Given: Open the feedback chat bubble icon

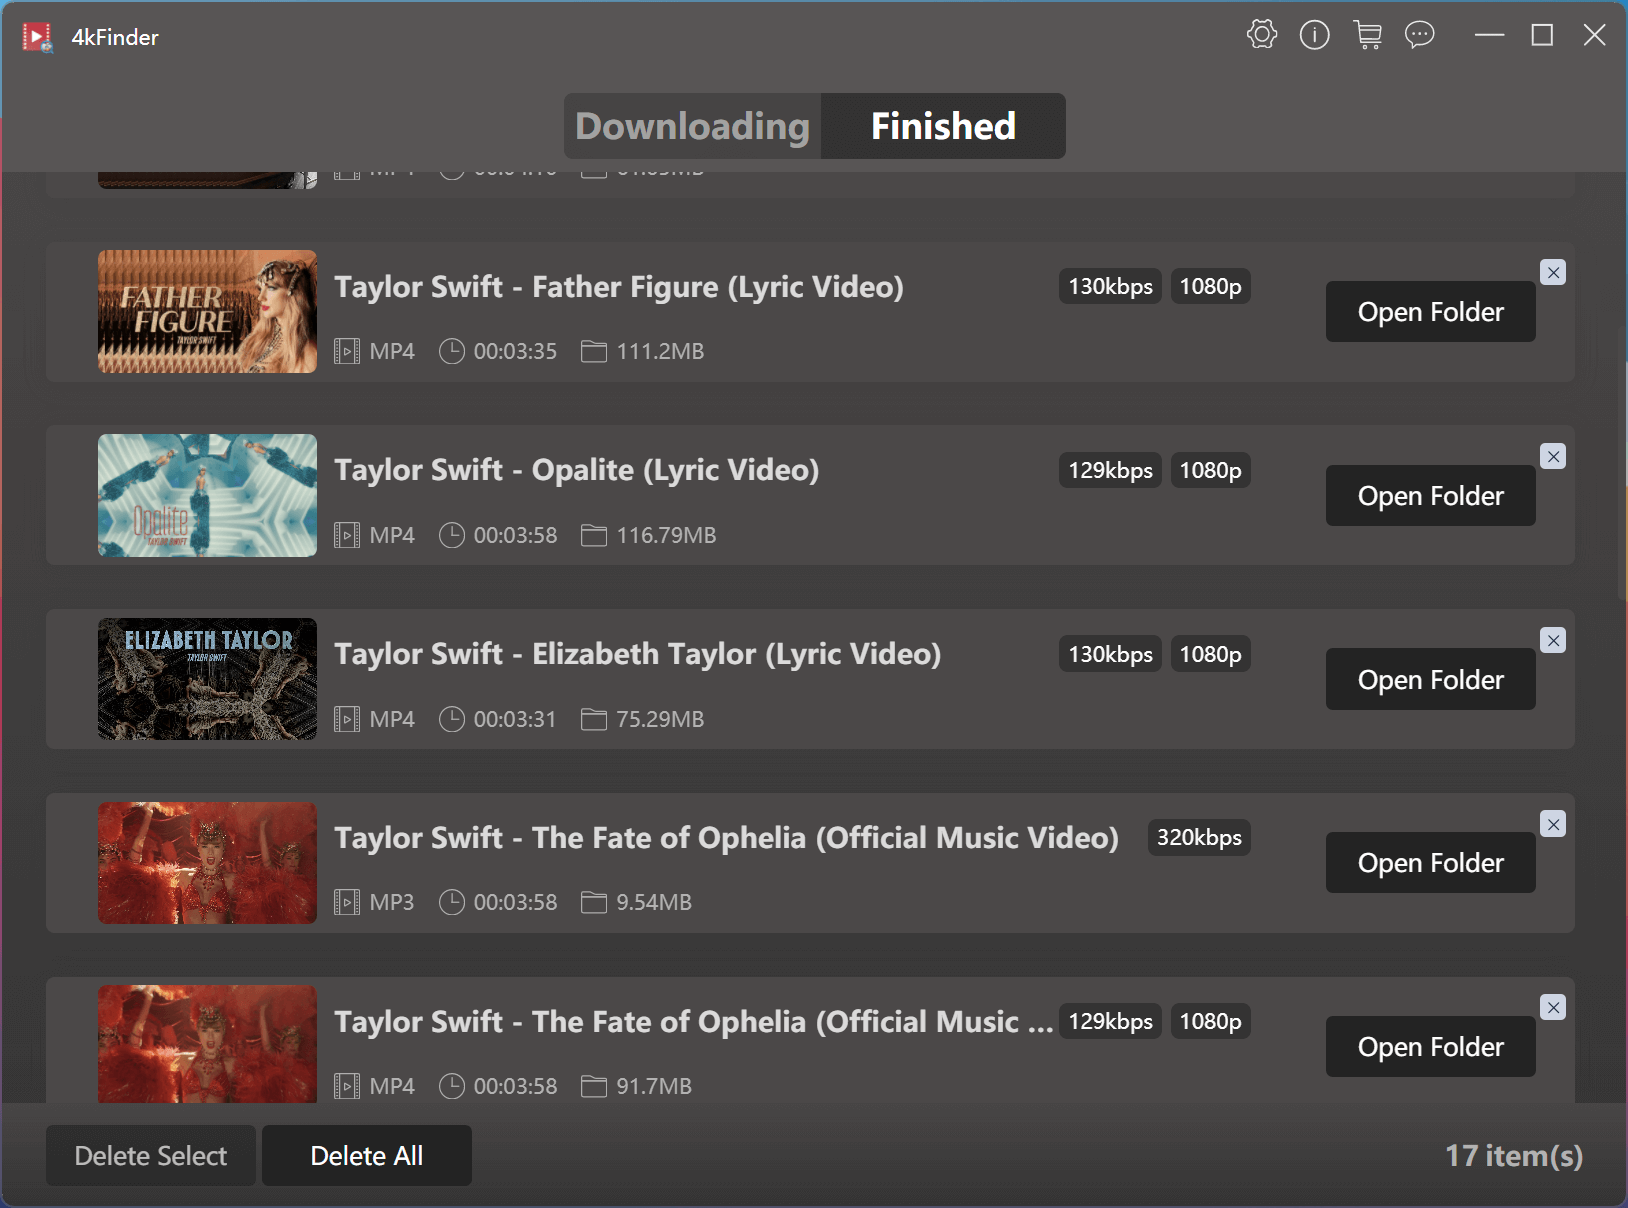Looking at the screenshot, I should tap(1419, 35).
